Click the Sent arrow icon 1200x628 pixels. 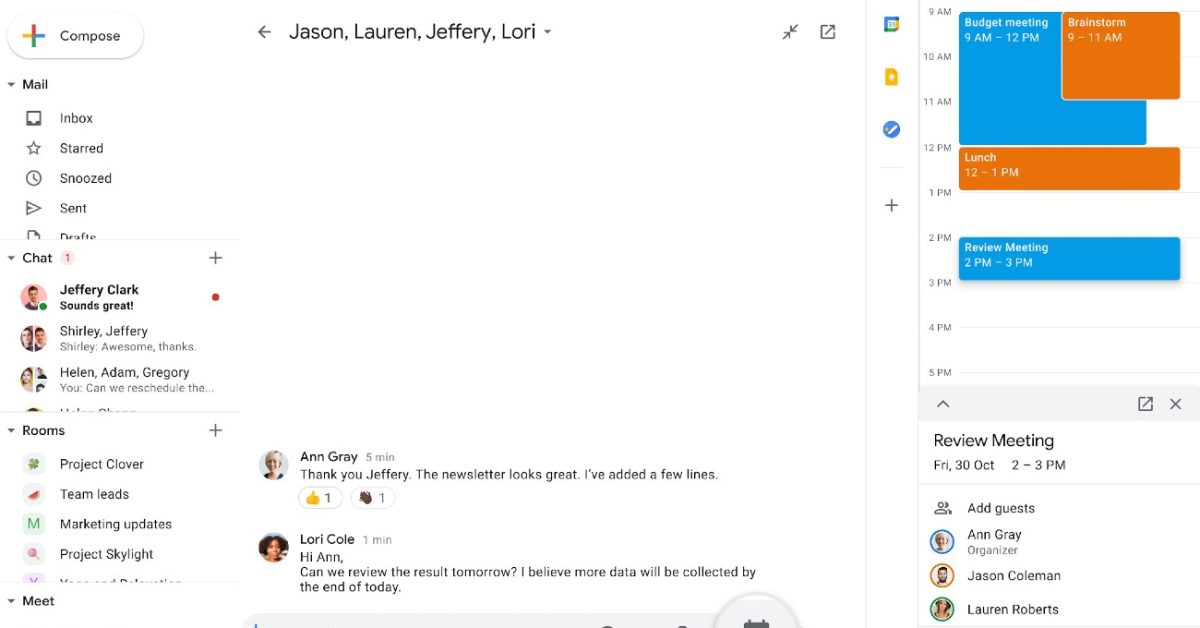coord(34,208)
